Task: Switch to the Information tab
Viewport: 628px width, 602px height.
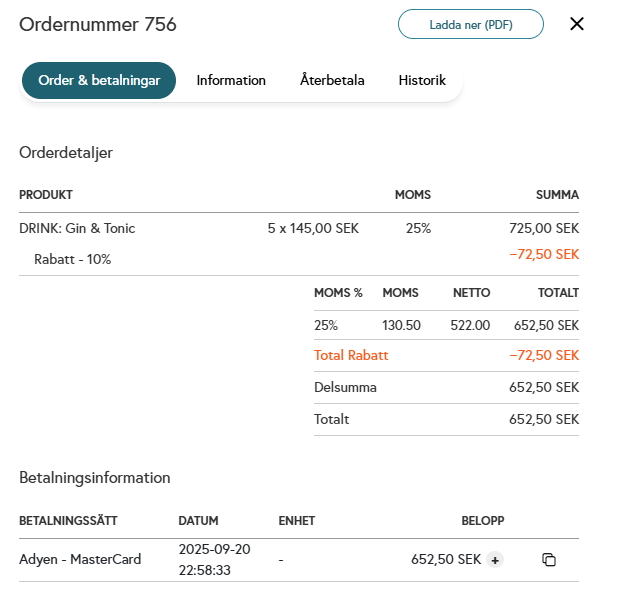Action: coord(231,81)
